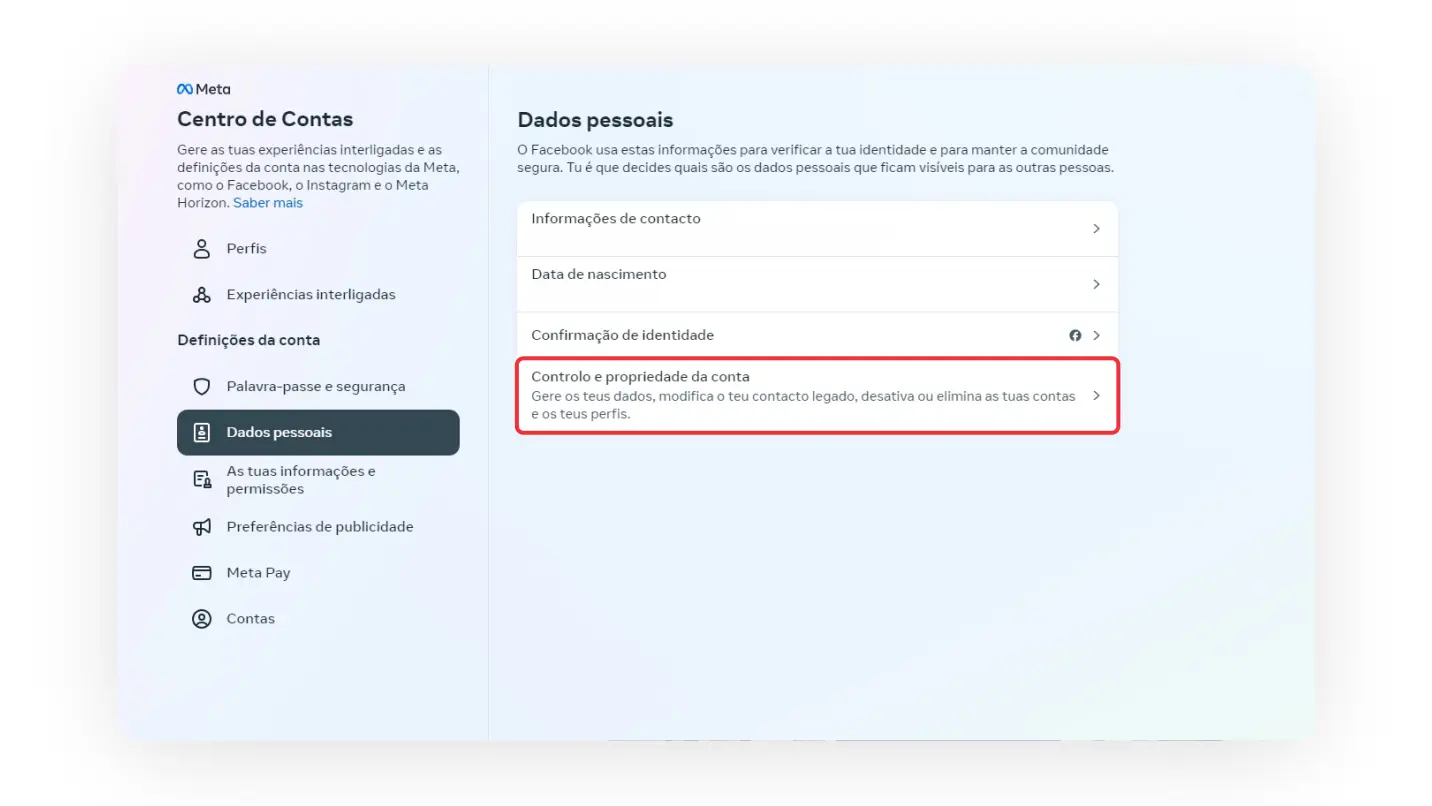The height and width of the screenshot is (806, 1432).
Task: Select the Perfis person icon
Action: point(202,248)
